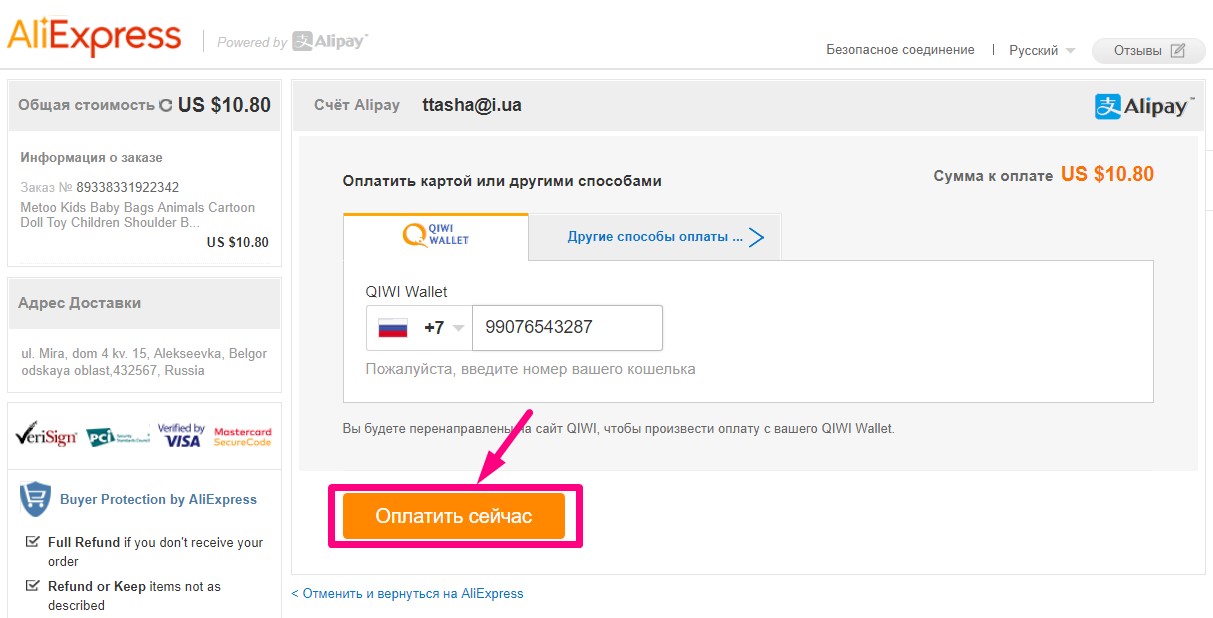This screenshot has height=618, width=1213.
Task: Click the order item price US $10.80
Action: (x=238, y=242)
